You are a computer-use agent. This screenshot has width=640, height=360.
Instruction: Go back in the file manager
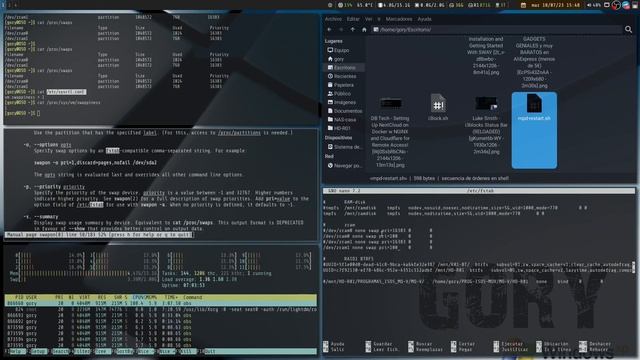(x=329, y=29)
